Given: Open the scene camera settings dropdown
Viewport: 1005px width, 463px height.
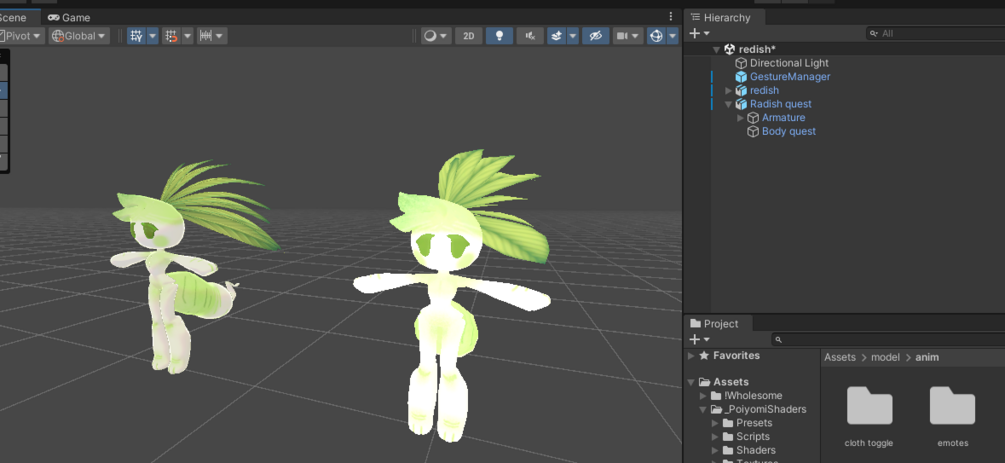Looking at the screenshot, I should point(627,36).
